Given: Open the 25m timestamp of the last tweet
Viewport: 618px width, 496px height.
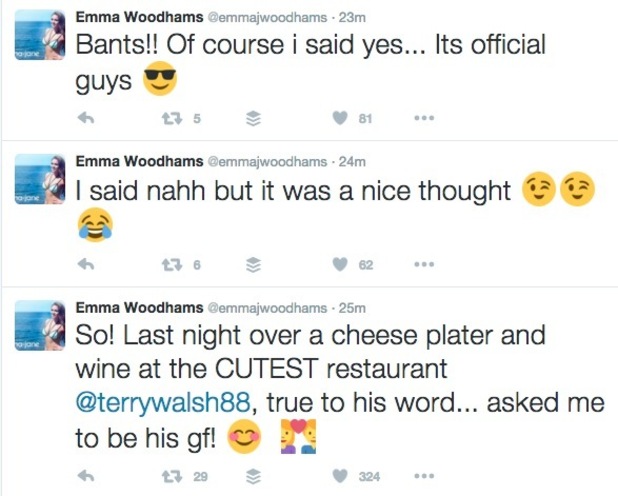Looking at the screenshot, I should tap(352, 308).
